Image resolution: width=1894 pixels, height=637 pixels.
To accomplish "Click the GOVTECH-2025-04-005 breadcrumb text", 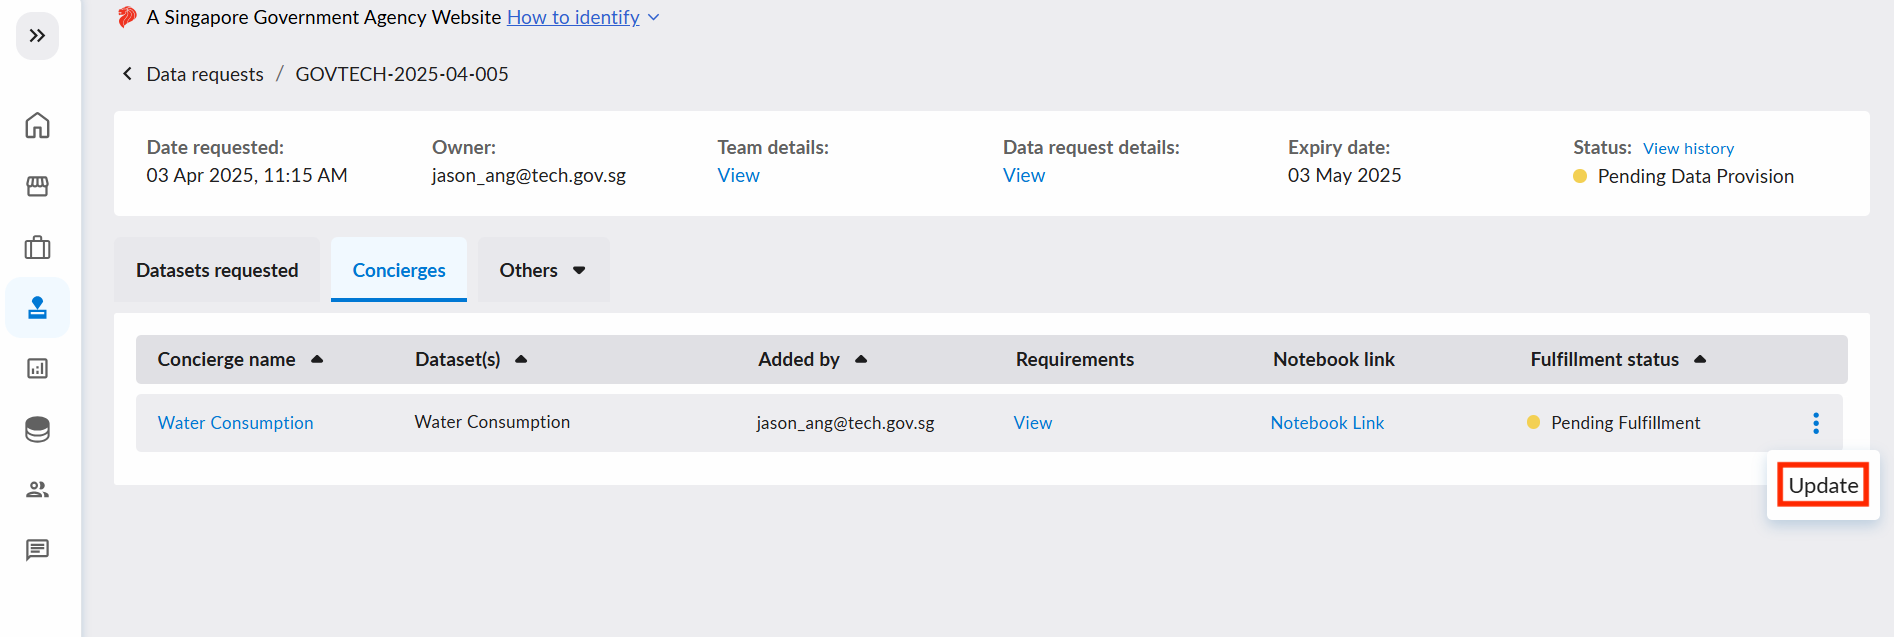I will pos(402,74).
